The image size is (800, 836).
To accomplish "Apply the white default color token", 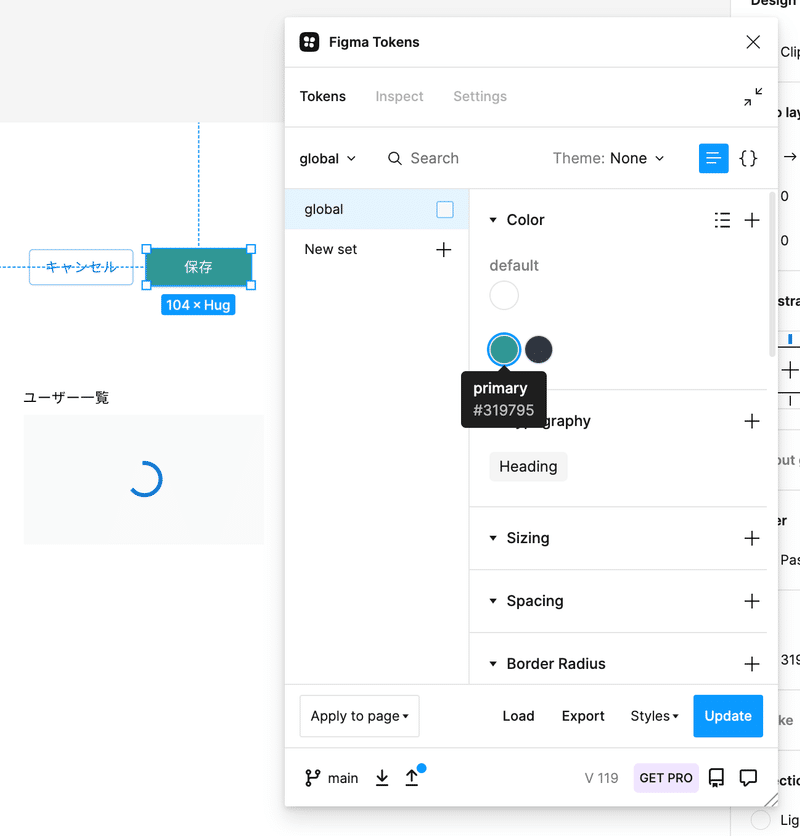I will click(x=504, y=295).
